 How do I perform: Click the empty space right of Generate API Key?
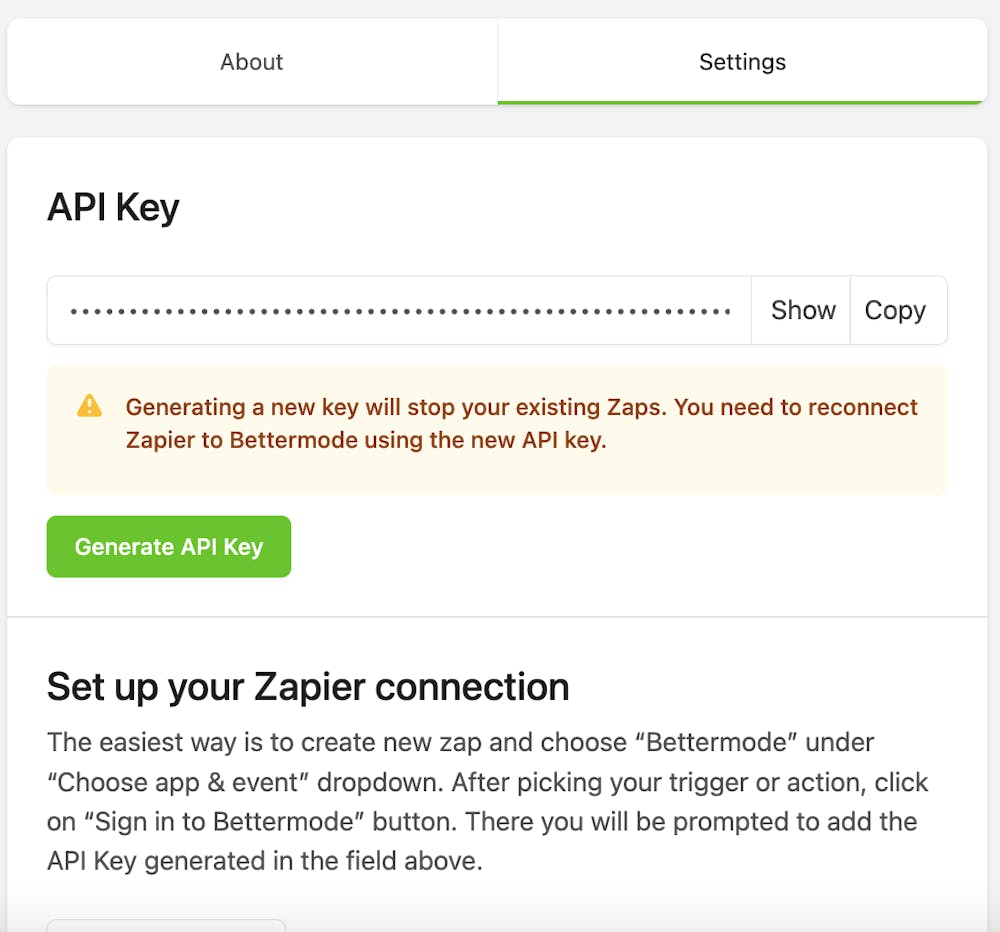pyautogui.click(x=620, y=547)
